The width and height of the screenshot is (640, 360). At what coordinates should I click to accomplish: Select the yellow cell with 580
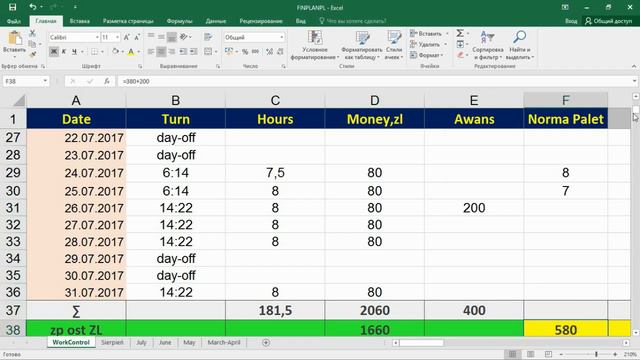click(x=566, y=329)
